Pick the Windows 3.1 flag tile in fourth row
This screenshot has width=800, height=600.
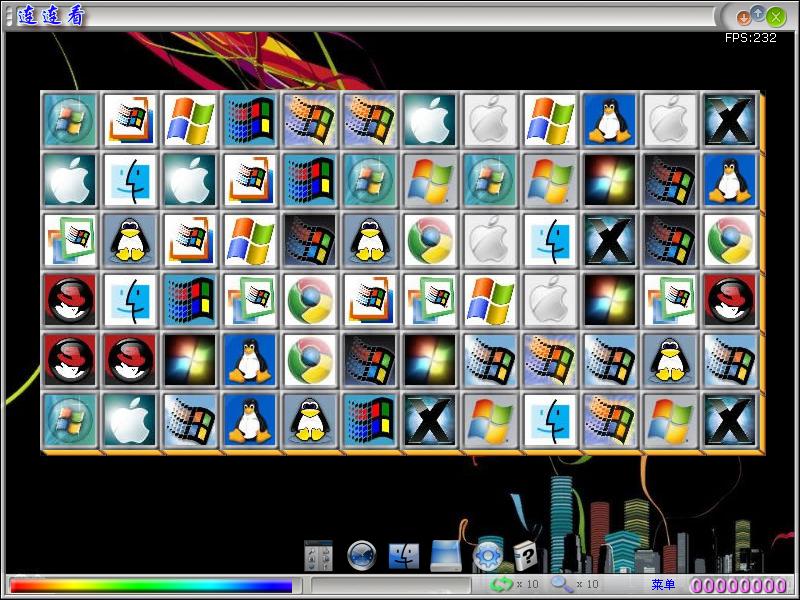[x=190, y=300]
